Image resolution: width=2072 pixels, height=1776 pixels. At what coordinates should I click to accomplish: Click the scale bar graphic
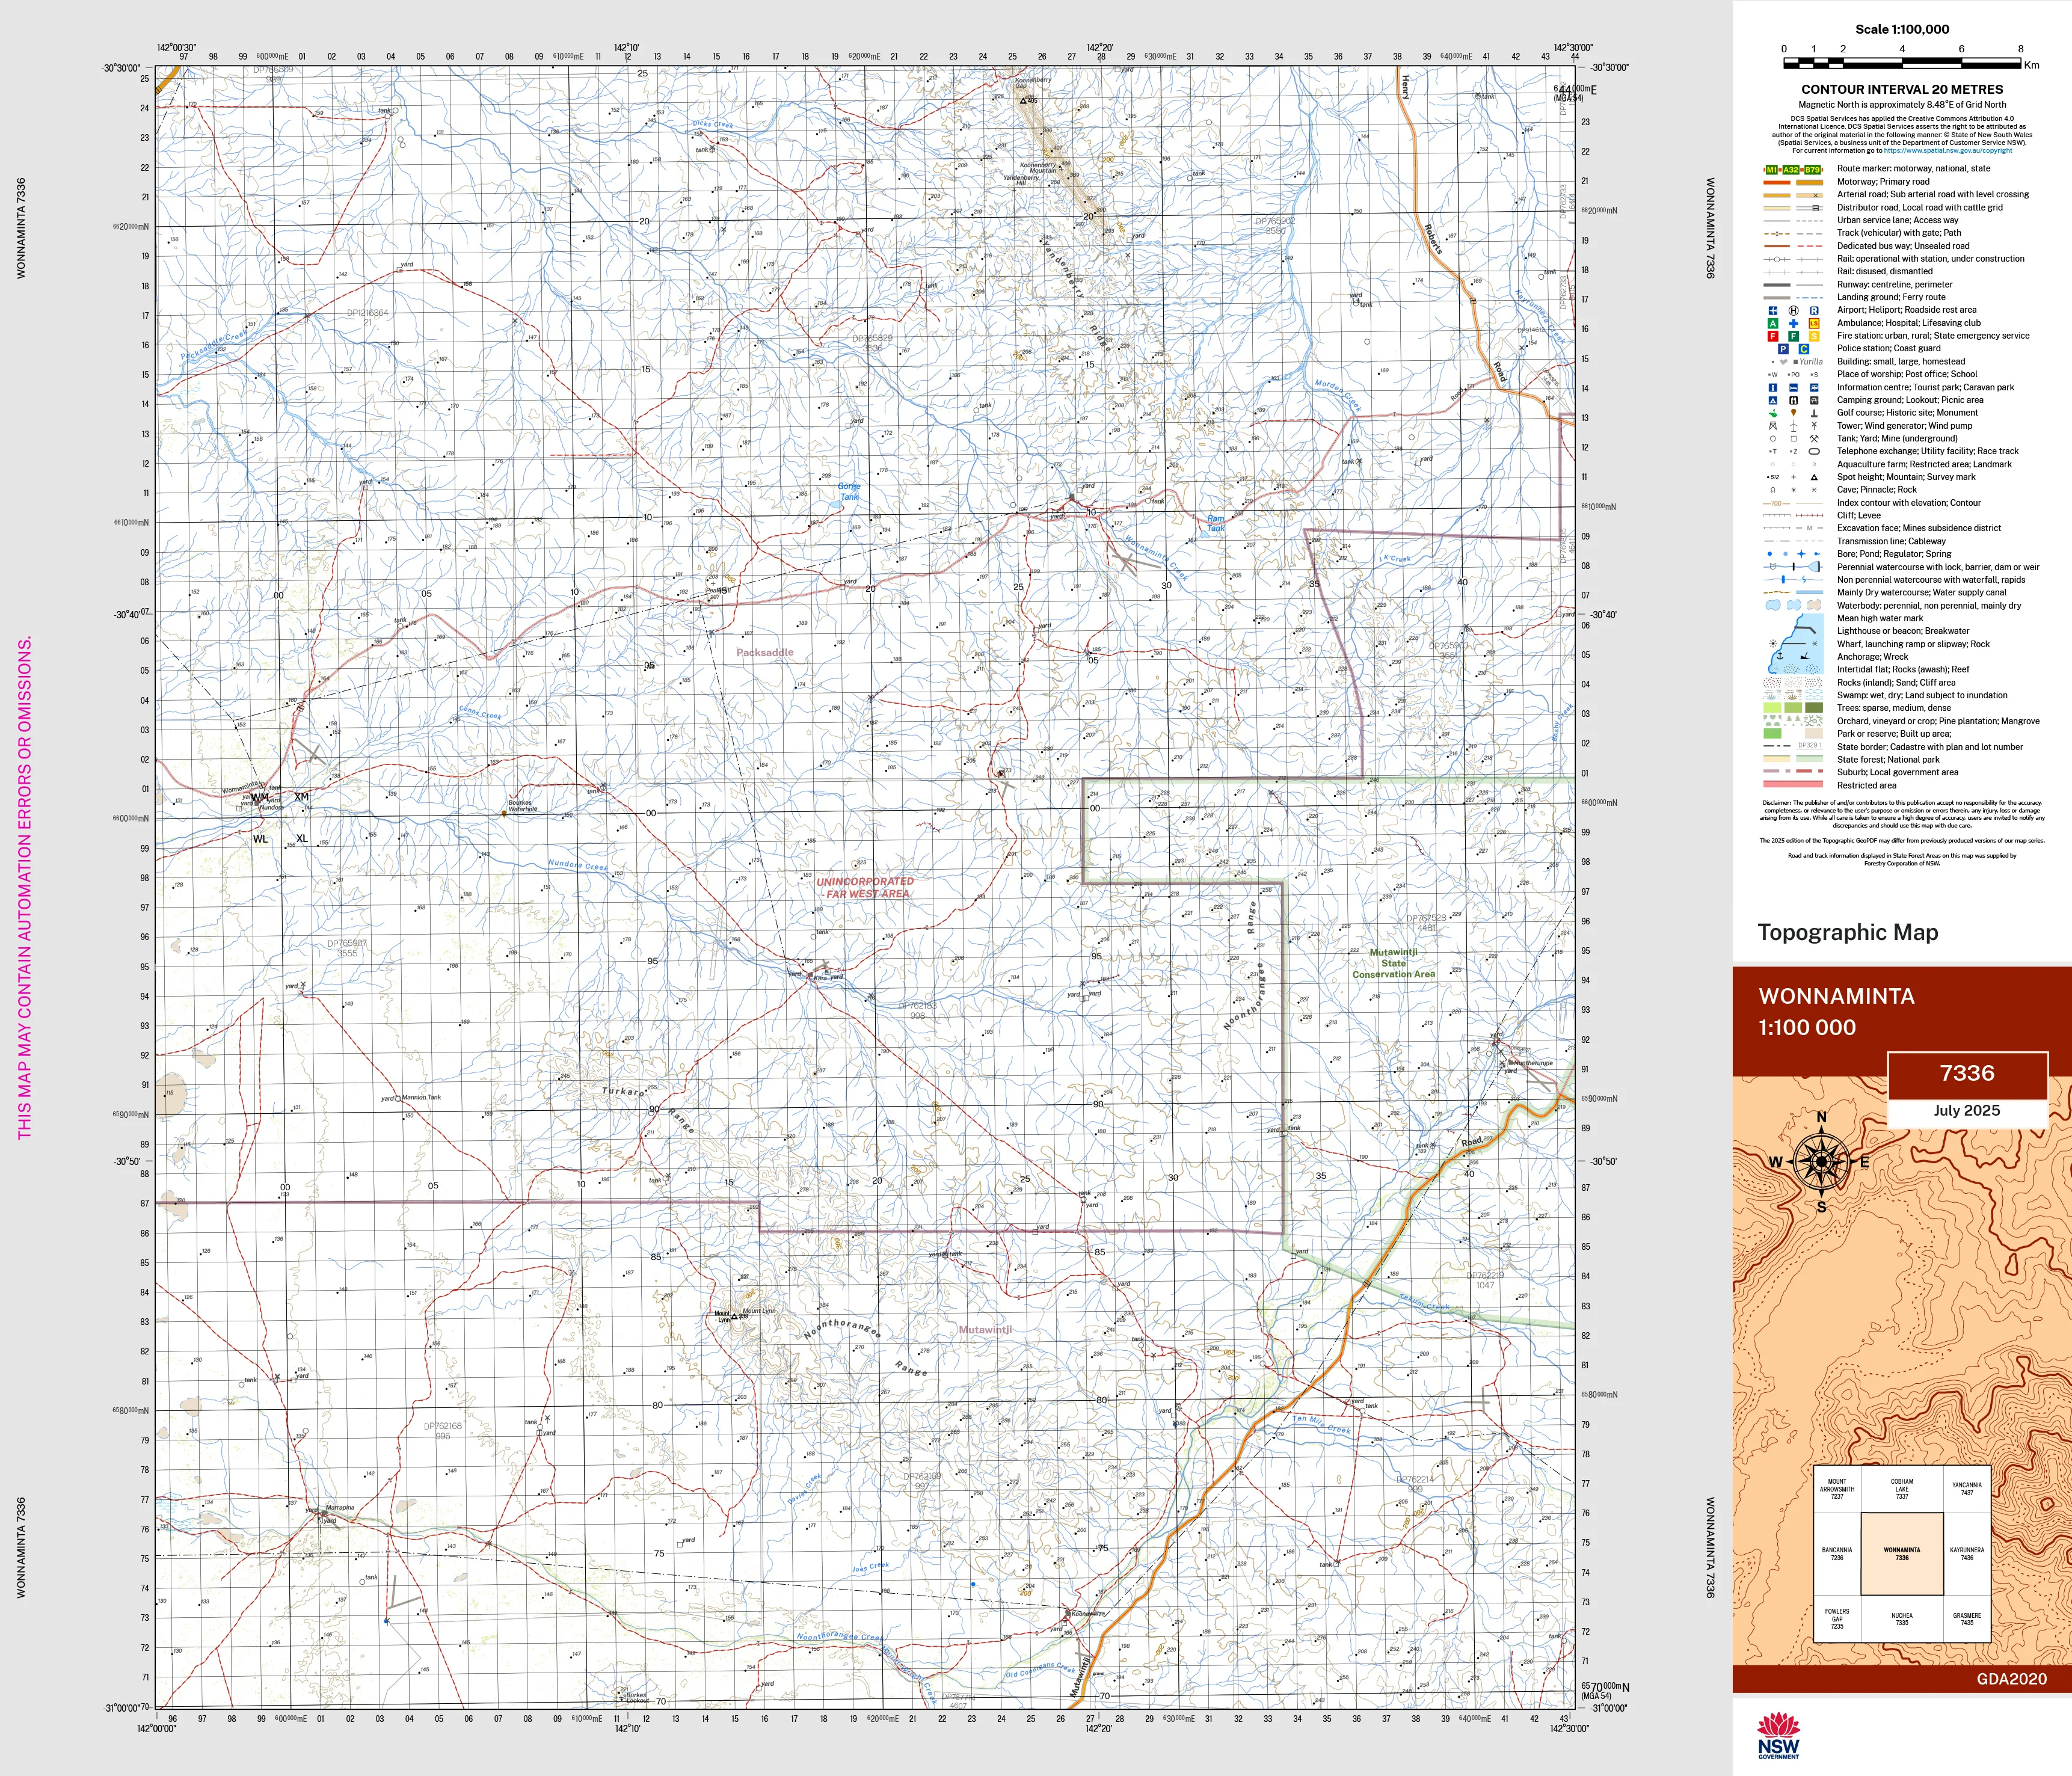[1902, 63]
